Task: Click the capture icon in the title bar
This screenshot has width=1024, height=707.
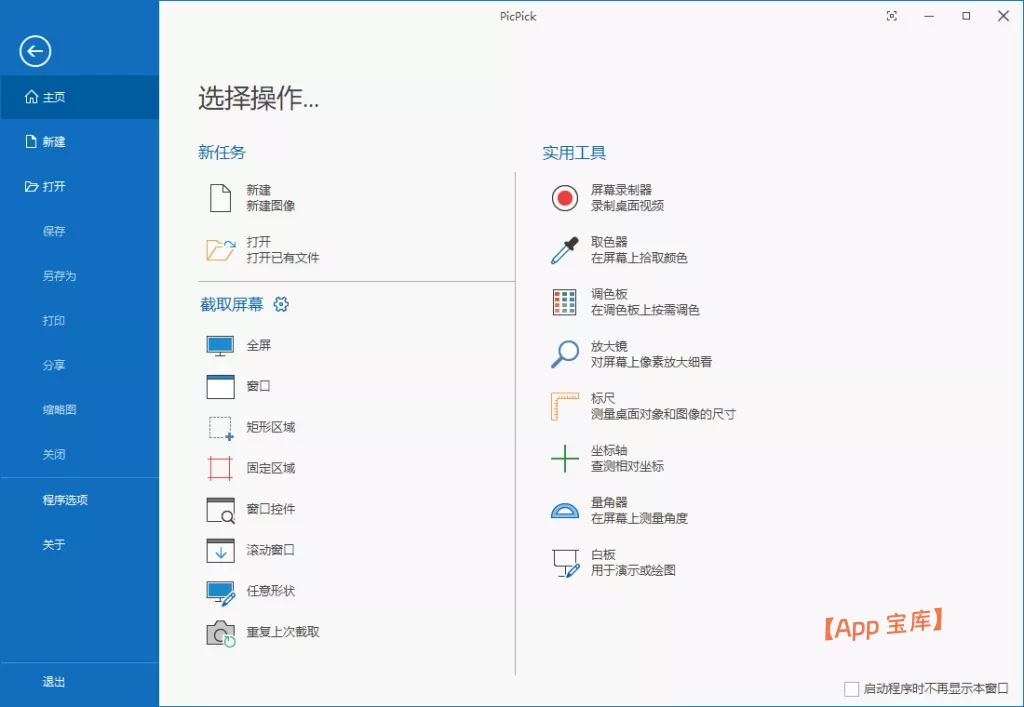Action: tap(891, 16)
